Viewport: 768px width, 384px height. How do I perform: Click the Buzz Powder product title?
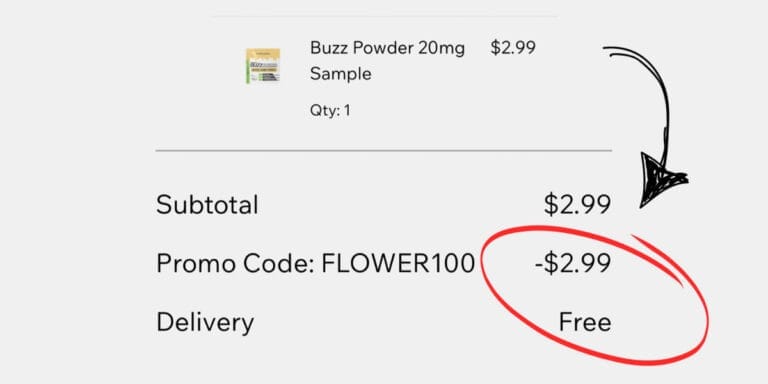coord(387,61)
